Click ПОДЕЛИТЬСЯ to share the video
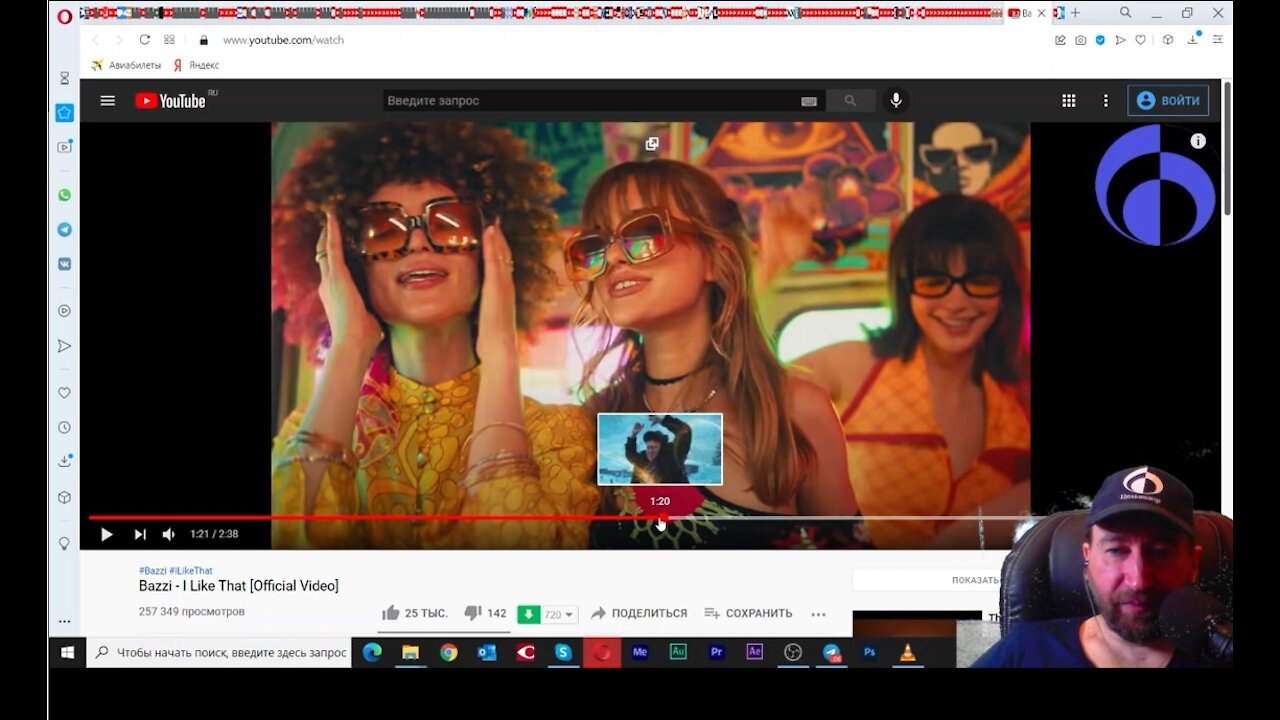The height and width of the screenshot is (720, 1280). [x=639, y=613]
